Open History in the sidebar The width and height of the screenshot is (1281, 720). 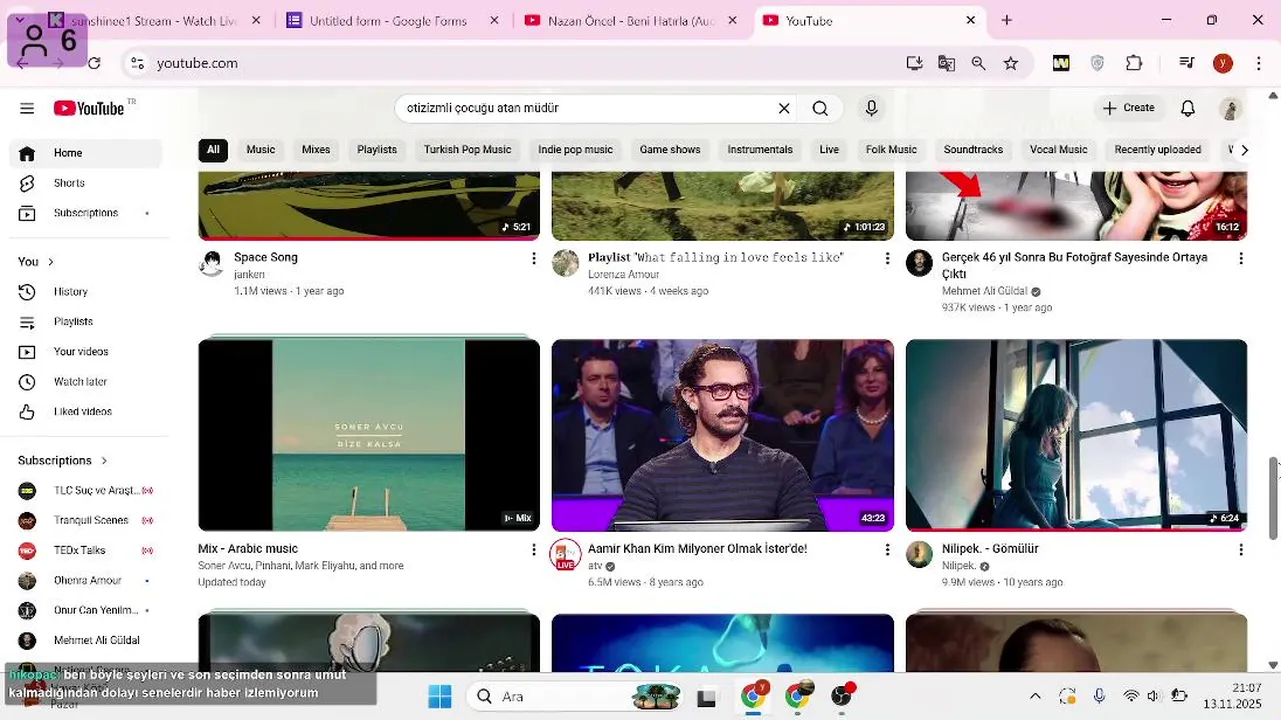[85, 292]
